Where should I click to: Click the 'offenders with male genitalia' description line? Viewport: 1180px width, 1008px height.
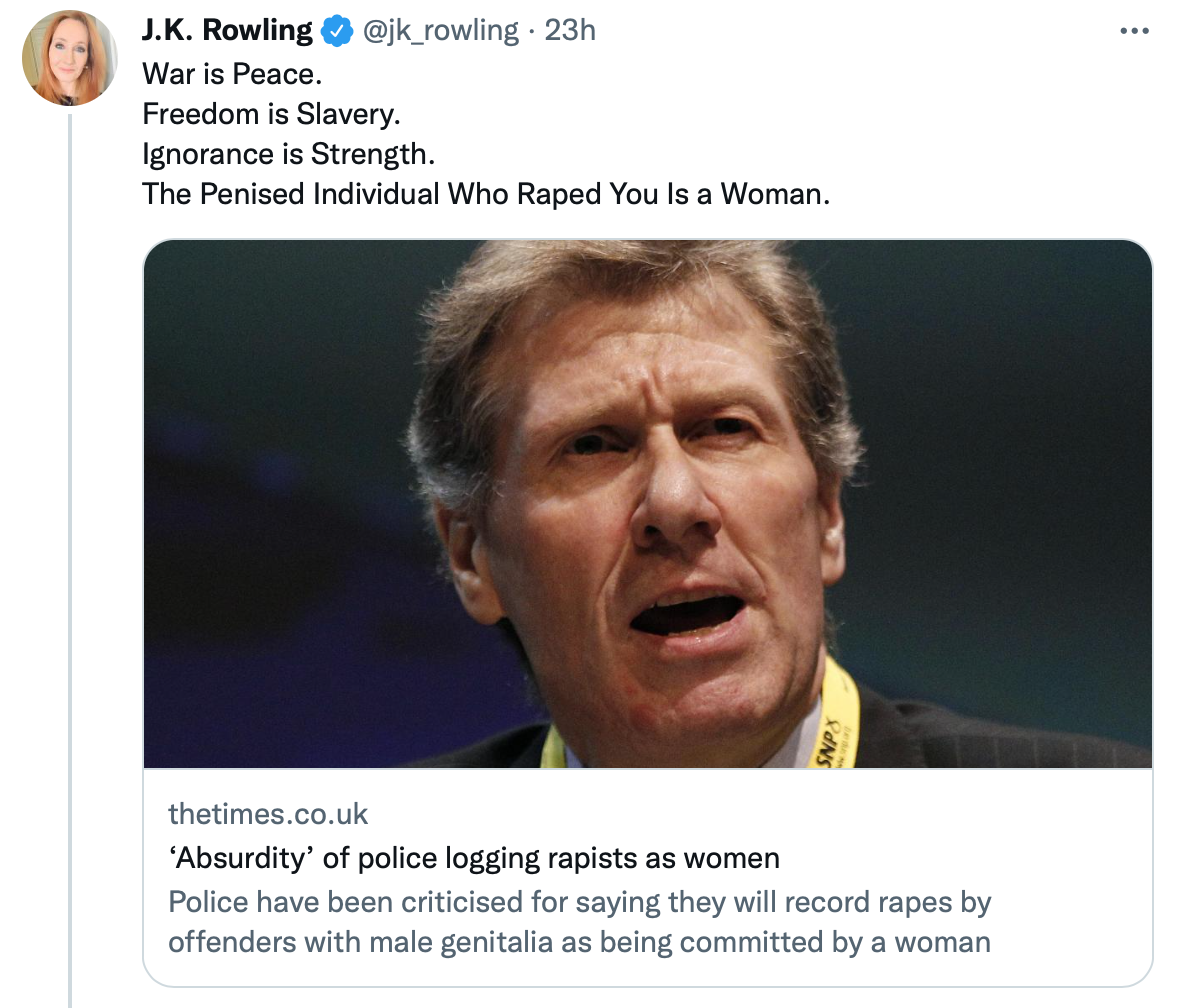(x=579, y=942)
